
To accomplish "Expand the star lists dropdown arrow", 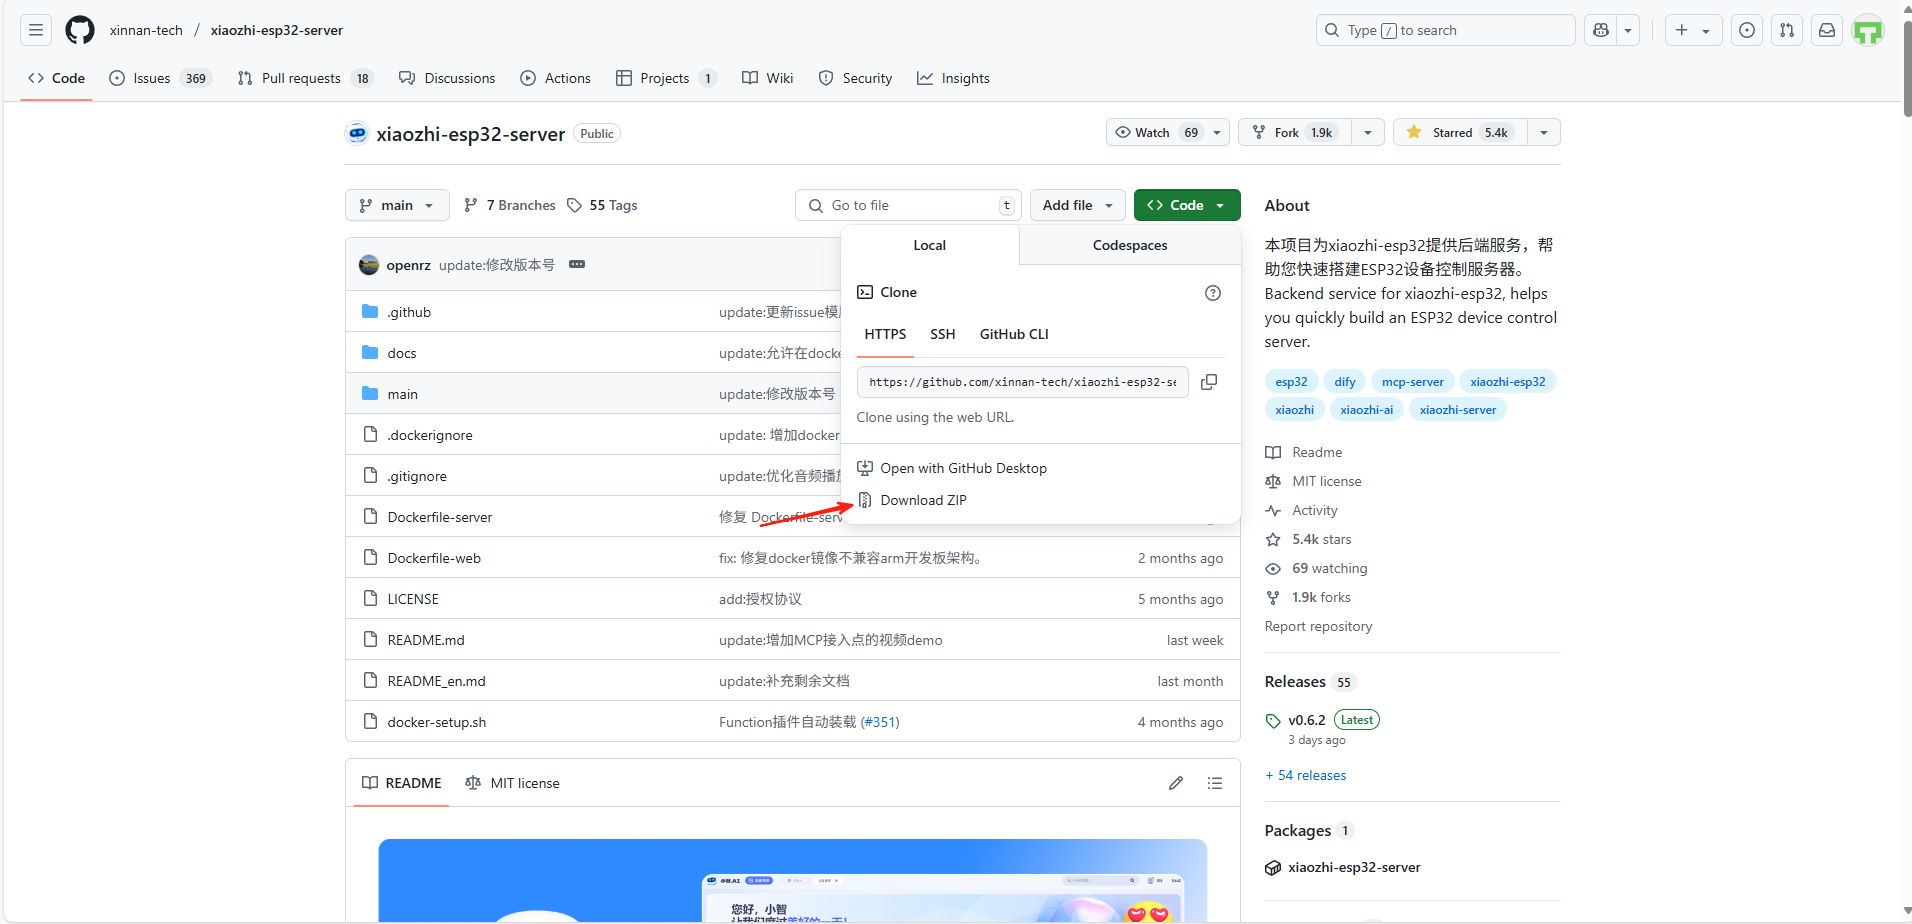I will [1544, 132].
